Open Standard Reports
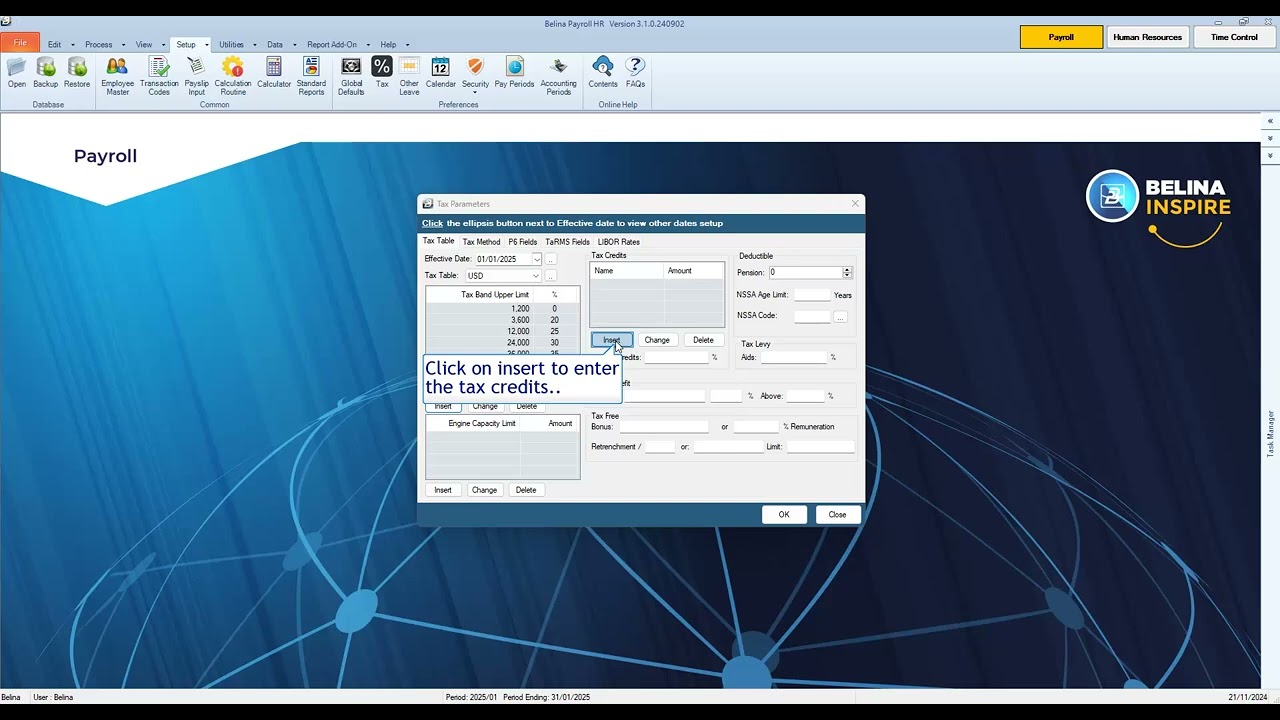Screen dimensions: 1280x720 [x=311, y=77]
